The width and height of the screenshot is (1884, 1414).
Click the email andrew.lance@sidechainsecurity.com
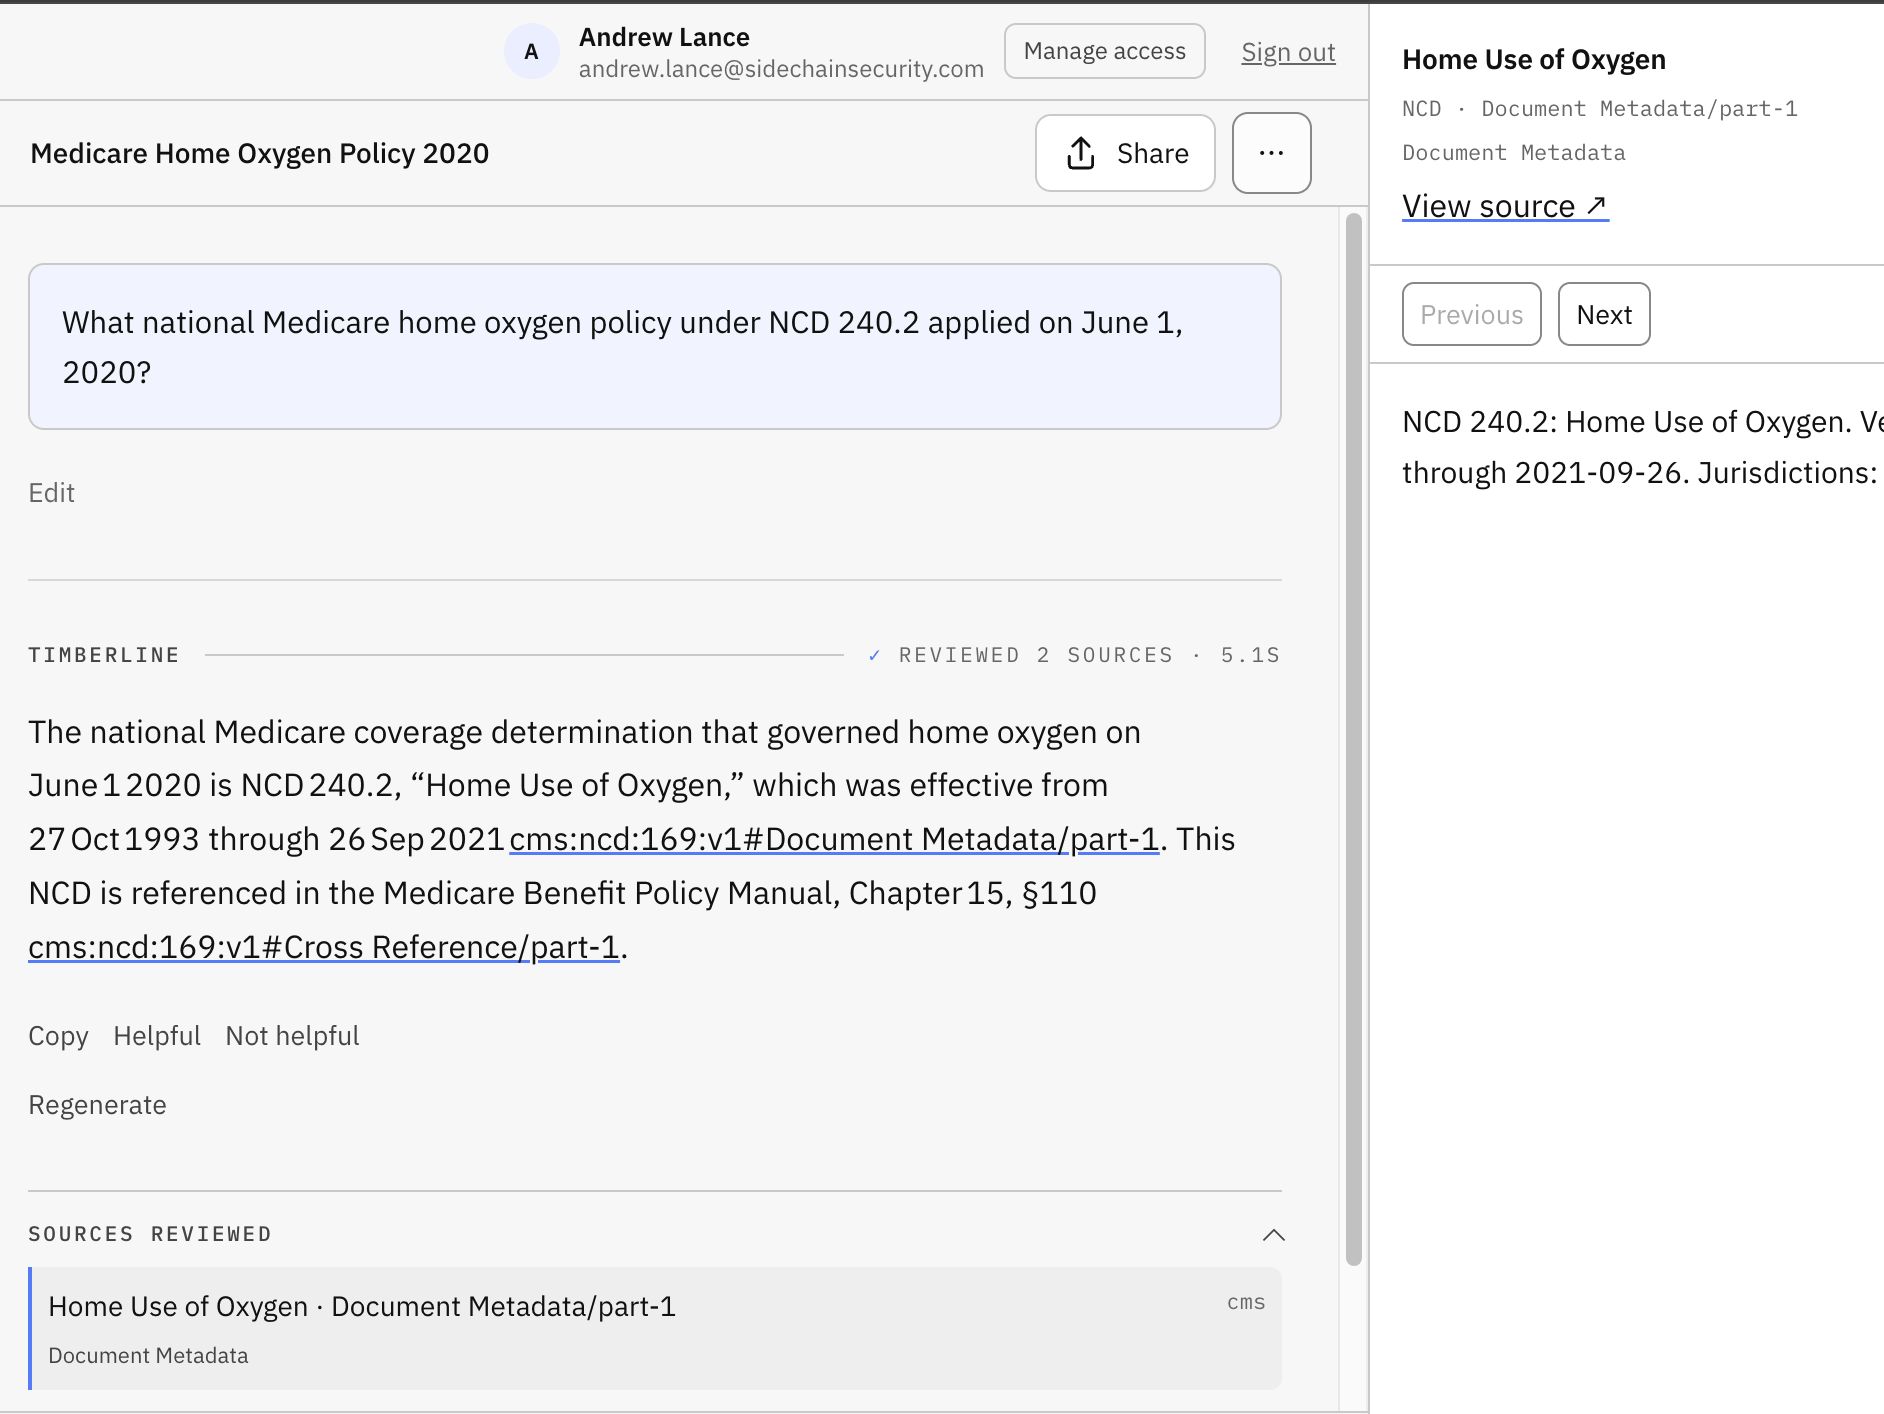781,69
